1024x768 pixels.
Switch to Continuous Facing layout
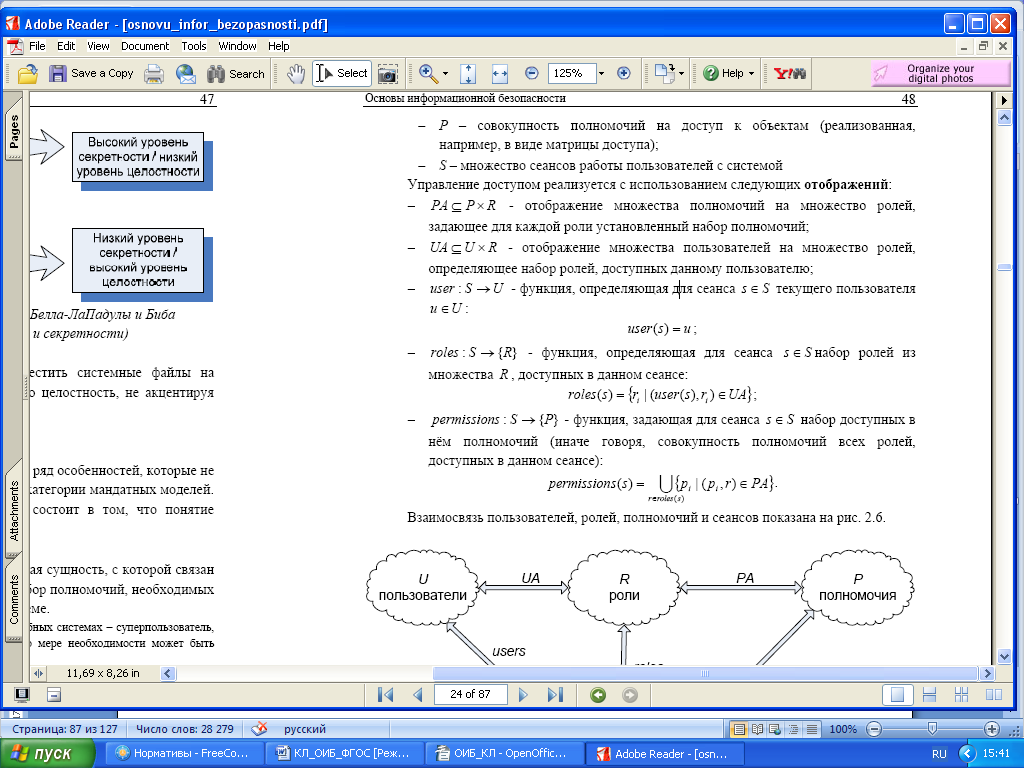(x=961, y=695)
